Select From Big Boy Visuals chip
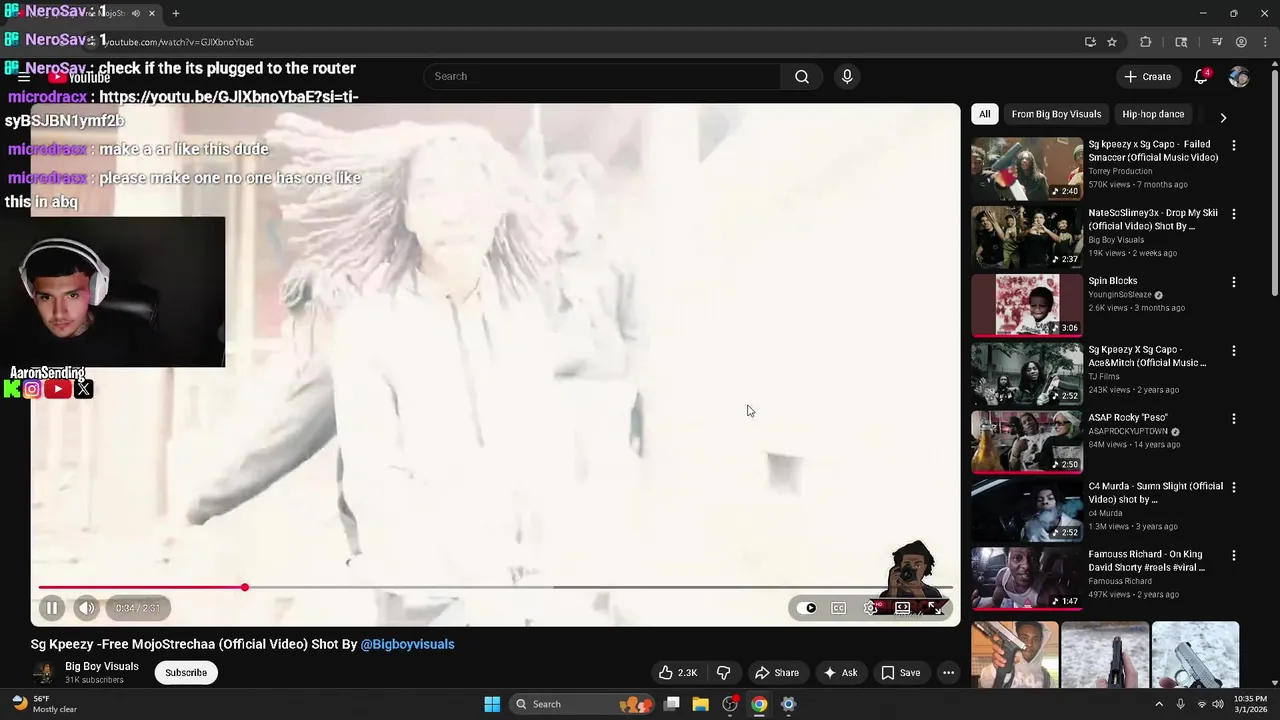The width and height of the screenshot is (1280, 720). [1056, 114]
